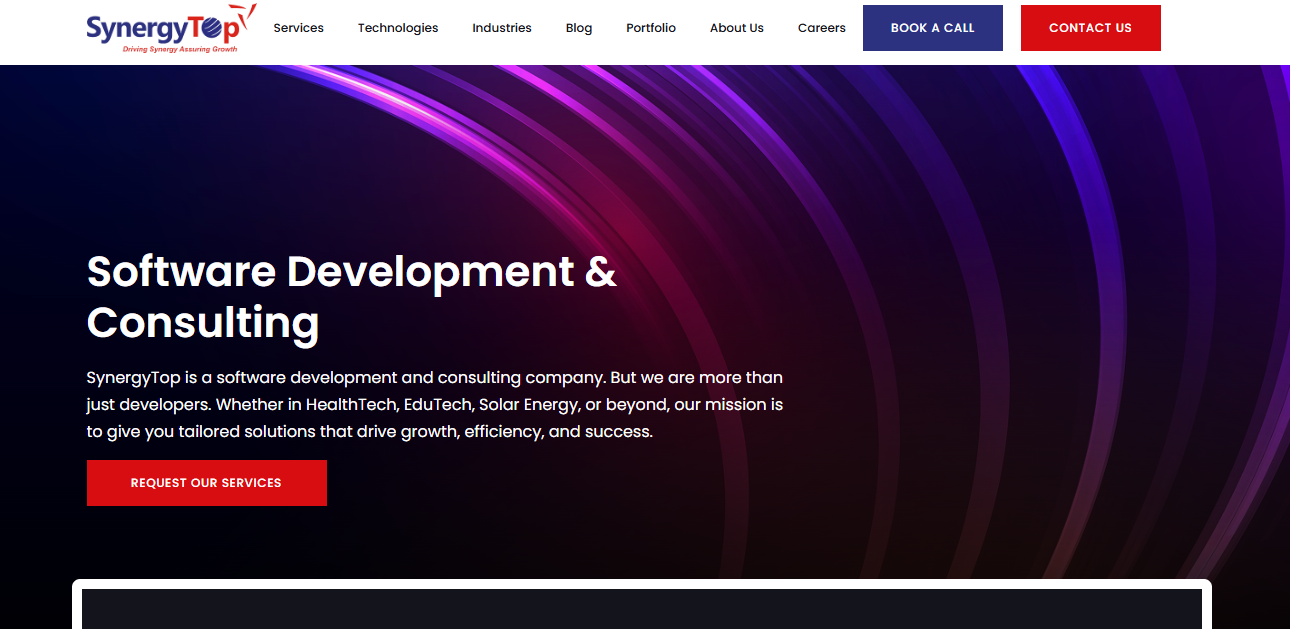Screen dimensions: 1294x629
Task: Click the dark media panel at bottom
Action: click(641, 609)
